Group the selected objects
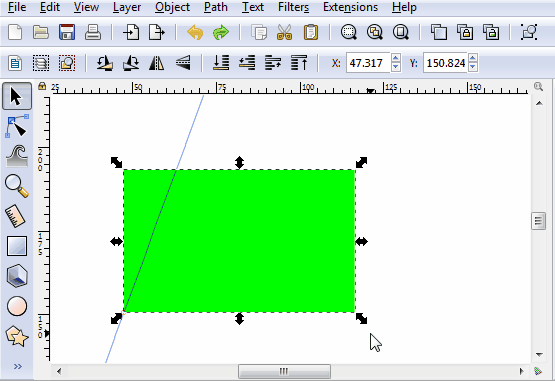This screenshot has width=555, height=381. pos(529,33)
